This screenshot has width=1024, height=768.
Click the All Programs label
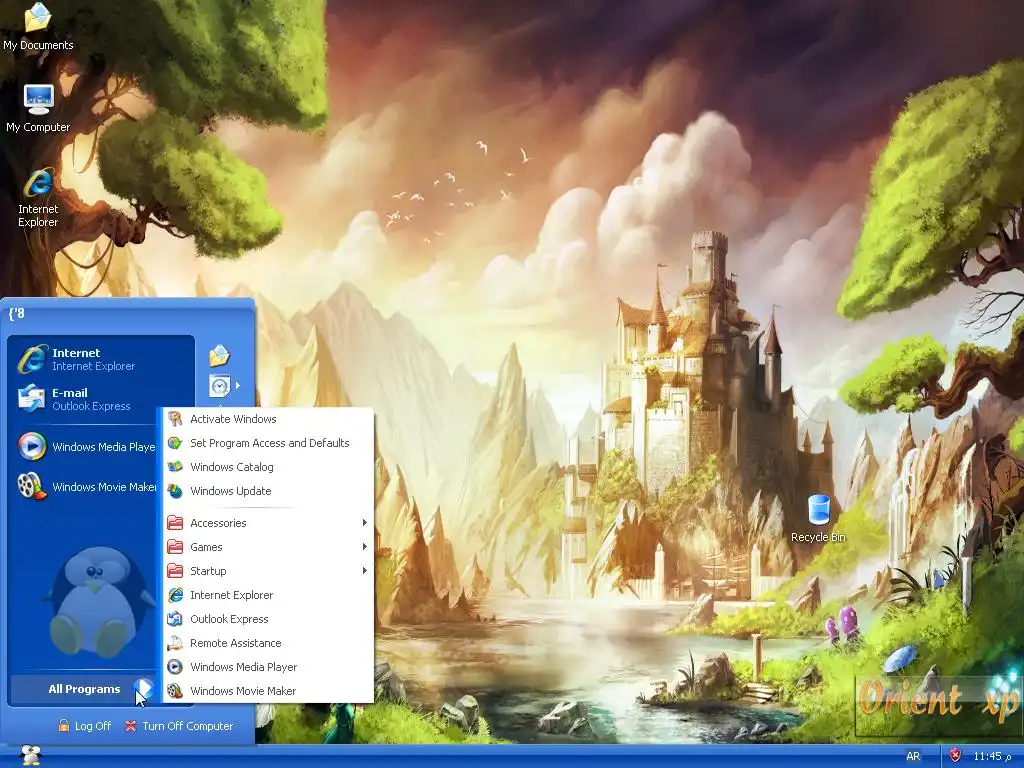(x=84, y=689)
